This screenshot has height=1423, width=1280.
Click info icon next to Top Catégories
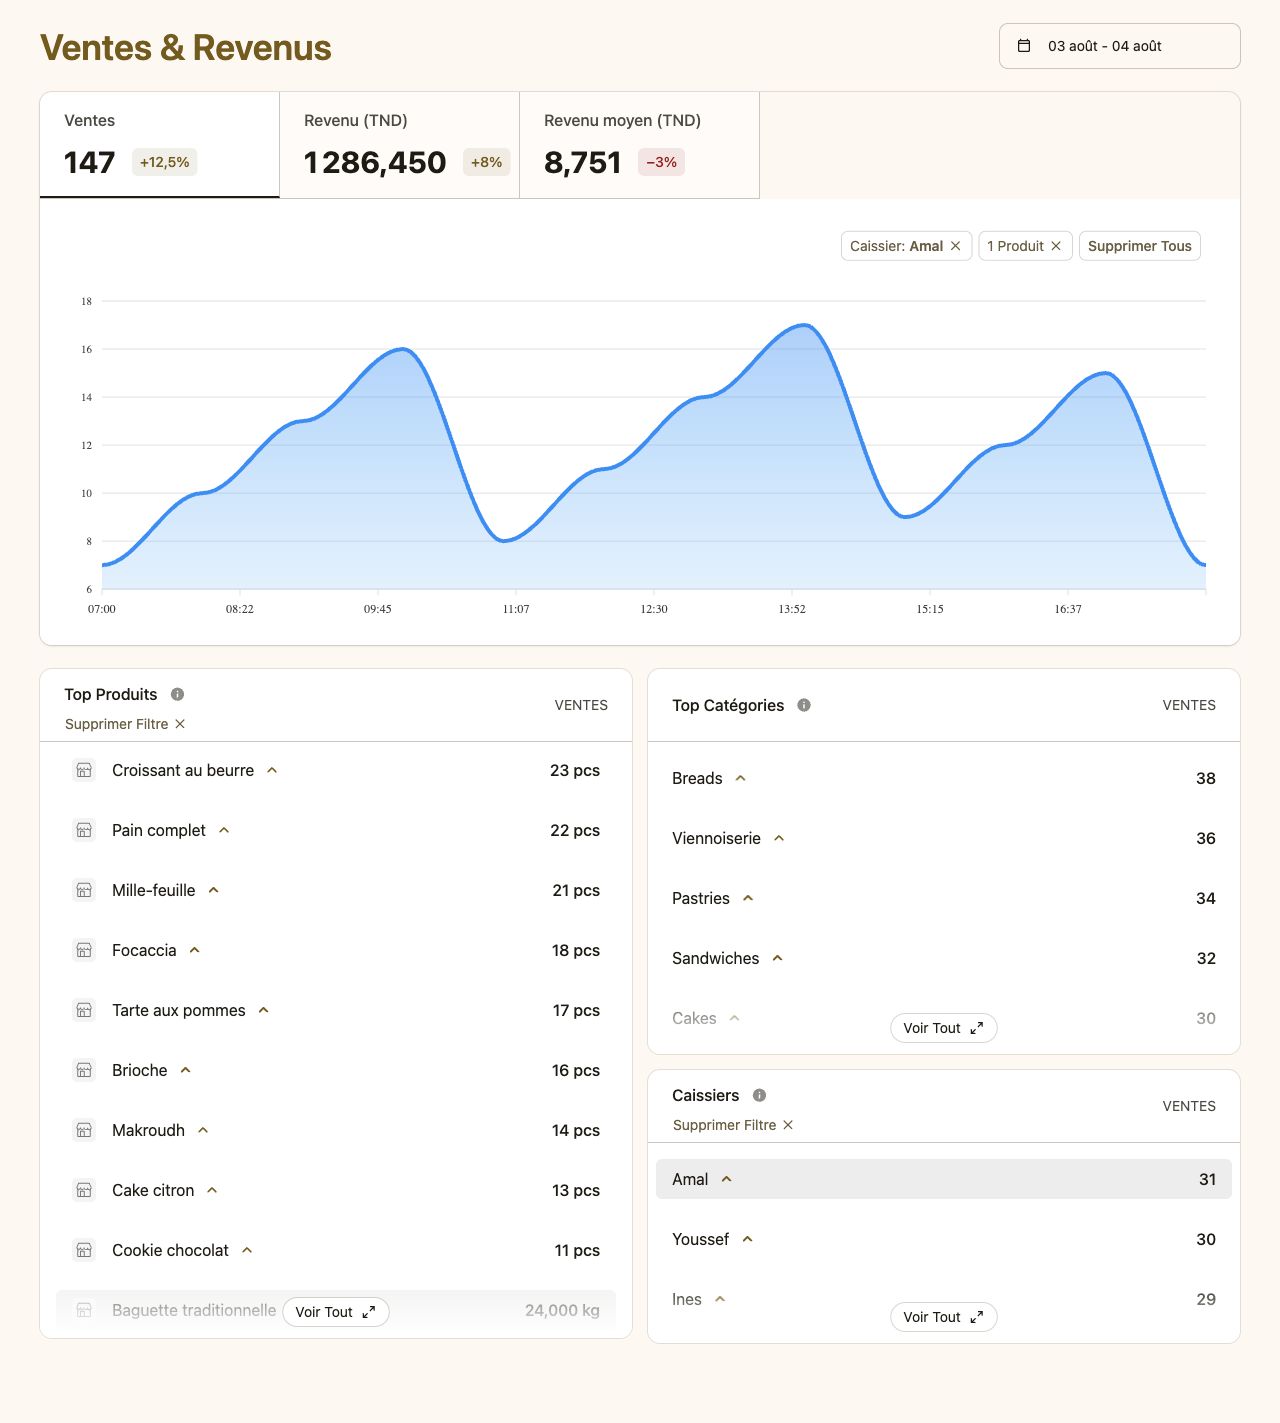click(x=804, y=705)
